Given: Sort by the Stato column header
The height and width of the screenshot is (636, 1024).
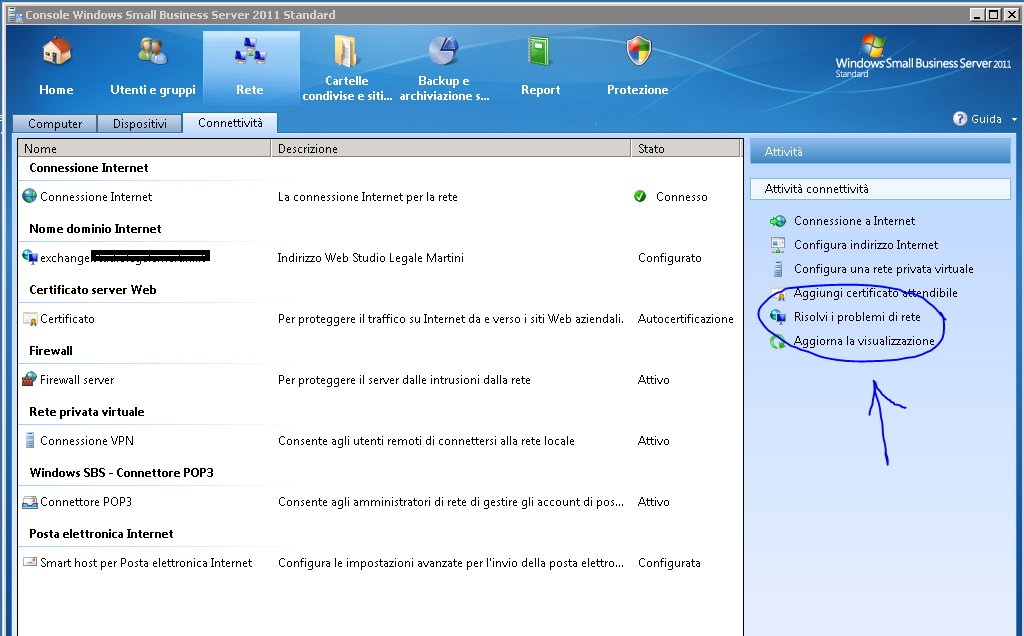Looking at the screenshot, I should pos(686,148).
